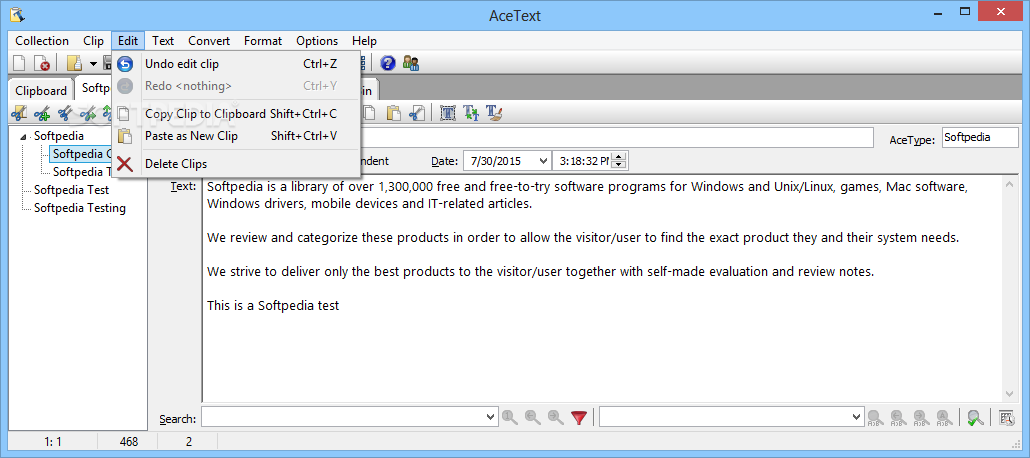
Task: Click the '468' value in status bar
Action: [x=129, y=442]
